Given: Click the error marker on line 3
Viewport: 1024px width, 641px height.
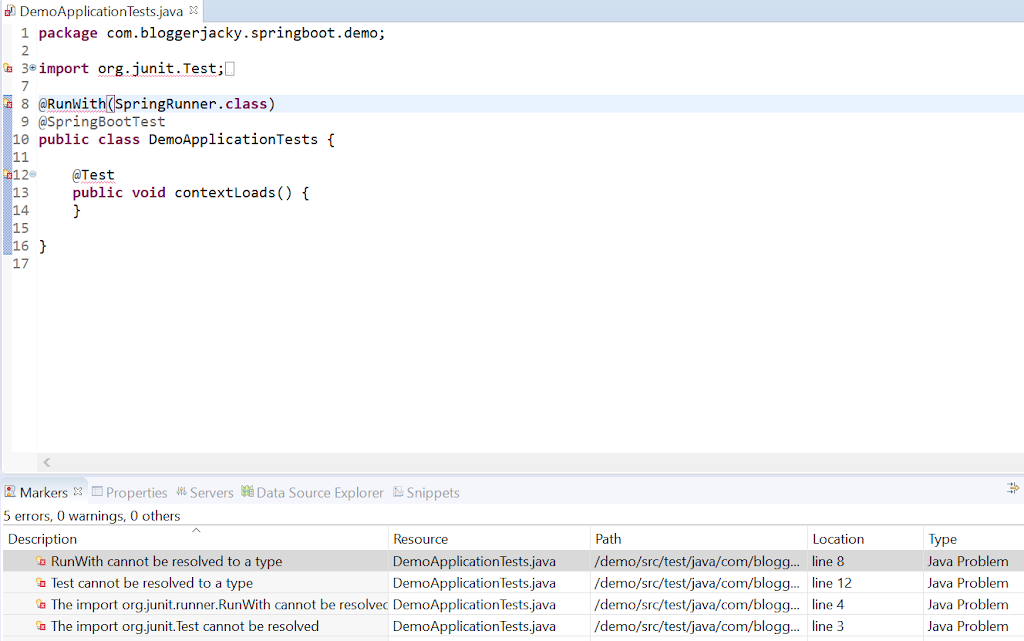Looking at the screenshot, I should pos(8,69).
